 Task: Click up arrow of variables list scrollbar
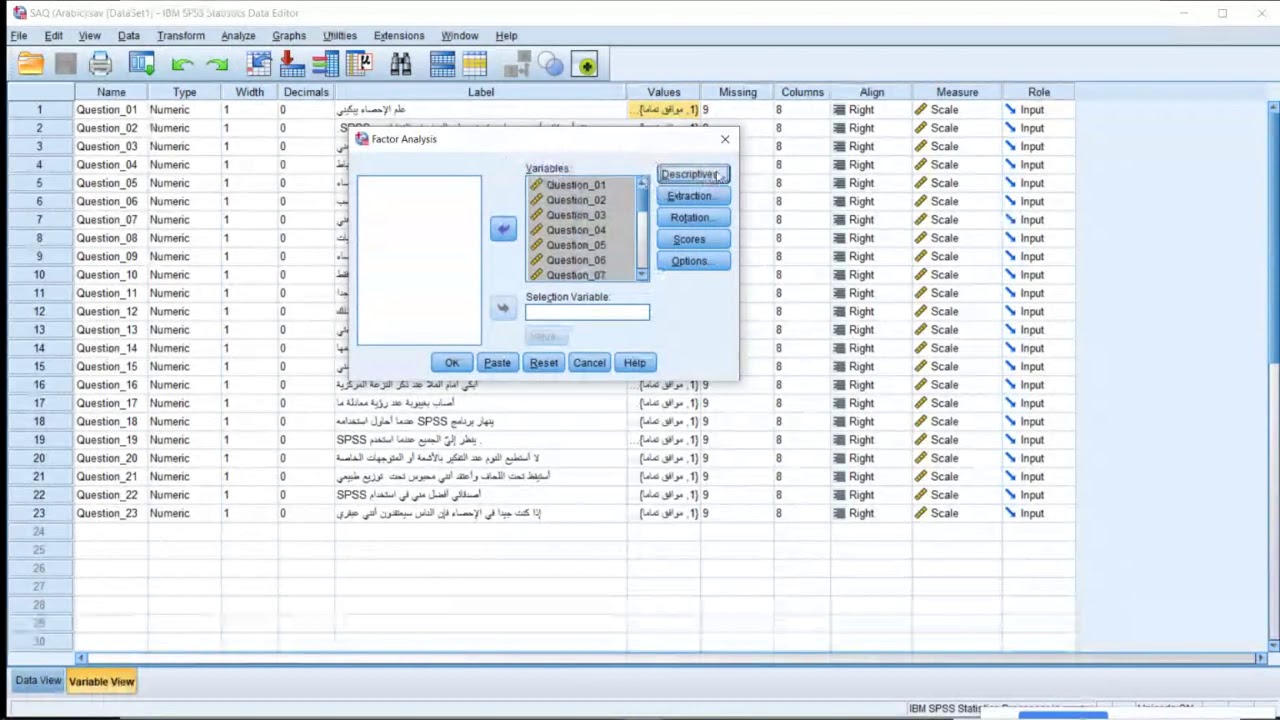pos(642,183)
